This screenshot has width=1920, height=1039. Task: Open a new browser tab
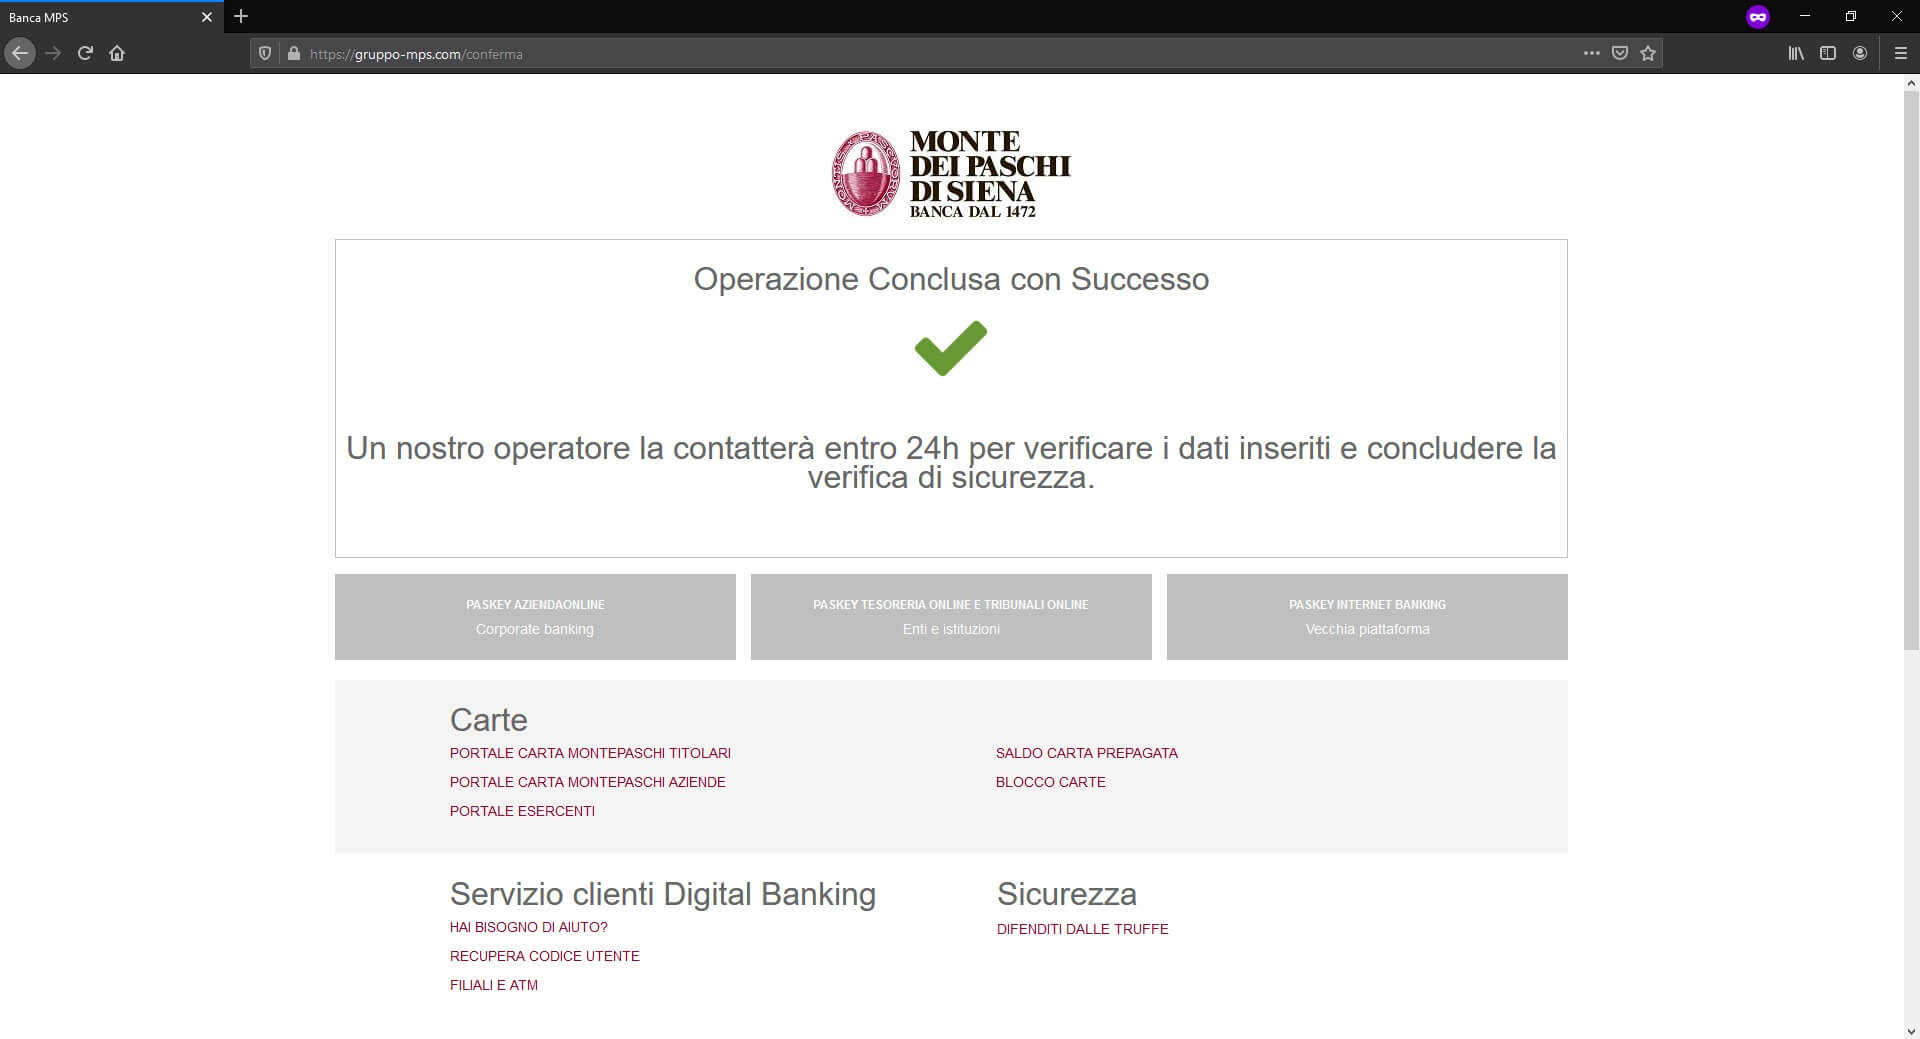241,17
